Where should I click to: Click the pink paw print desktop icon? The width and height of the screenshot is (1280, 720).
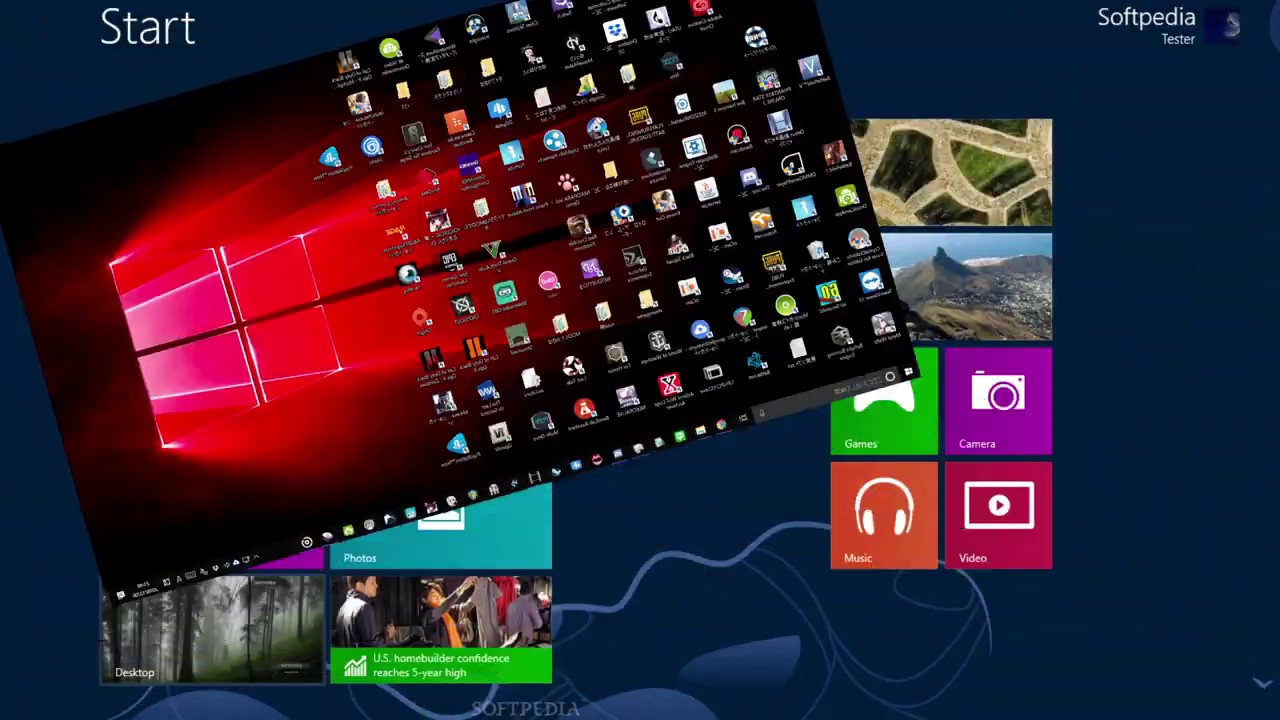[568, 183]
